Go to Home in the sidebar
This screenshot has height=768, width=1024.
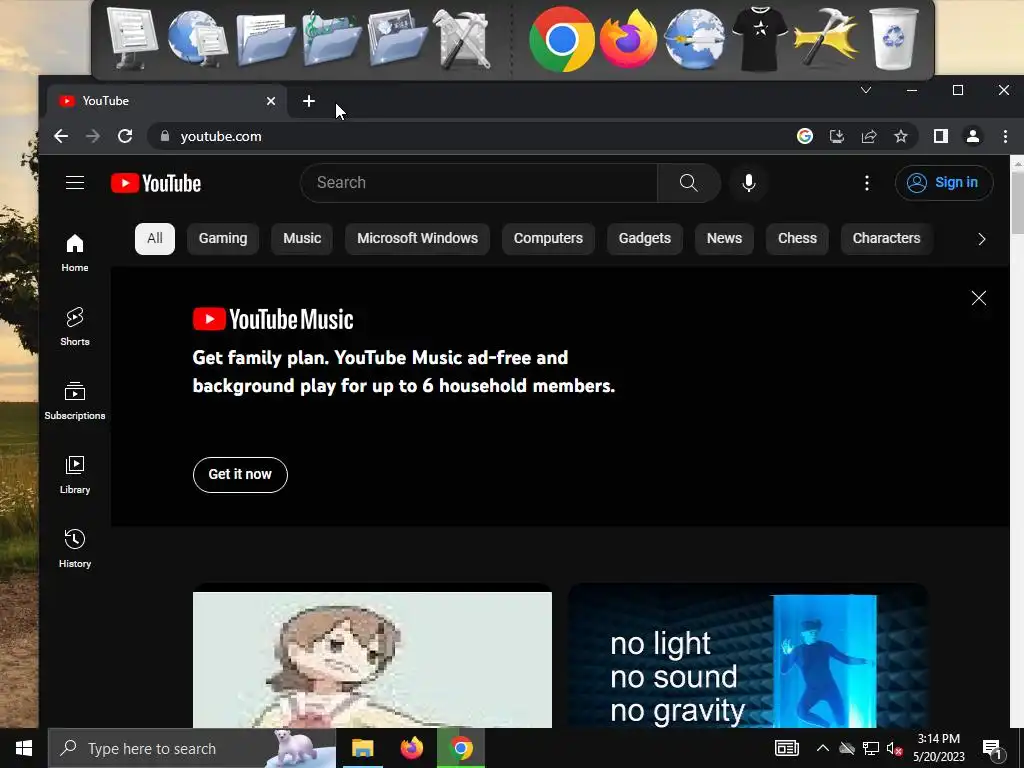tap(75, 253)
